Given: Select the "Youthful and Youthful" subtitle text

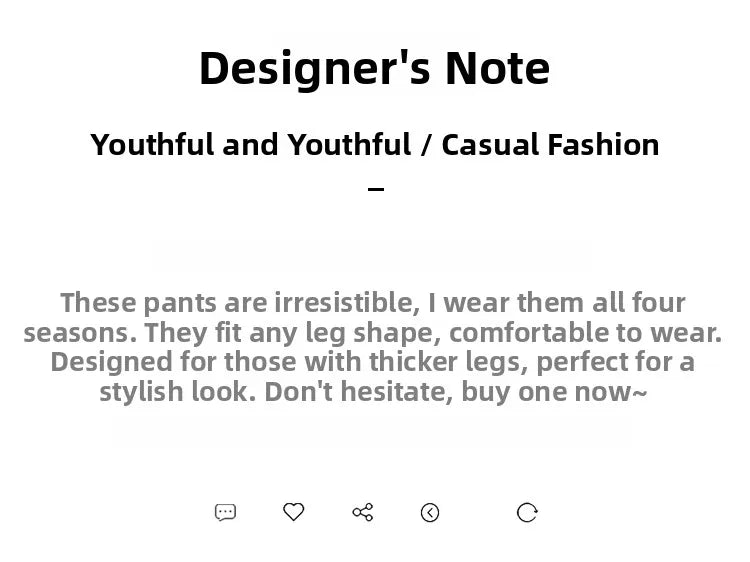Looking at the screenshot, I should tap(251, 144).
